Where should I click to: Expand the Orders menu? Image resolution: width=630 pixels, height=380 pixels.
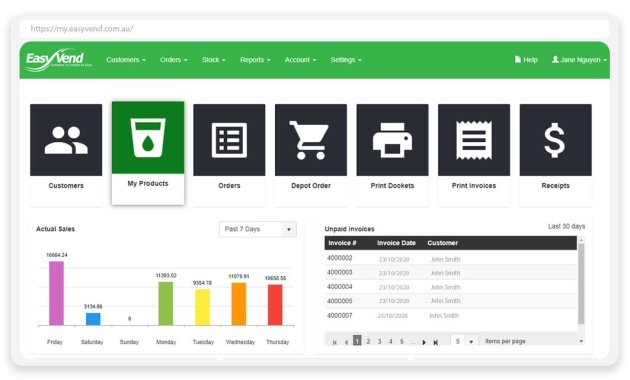click(174, 60)
